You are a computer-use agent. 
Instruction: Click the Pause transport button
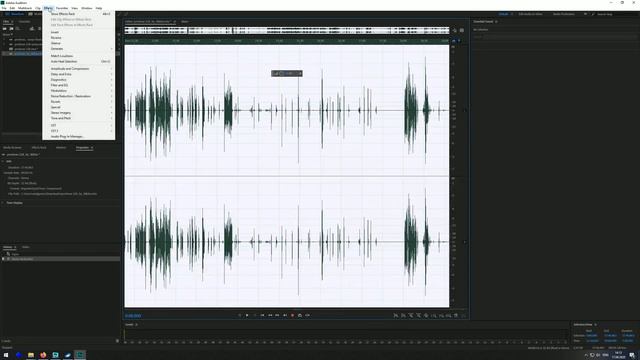tap(255, 315)
